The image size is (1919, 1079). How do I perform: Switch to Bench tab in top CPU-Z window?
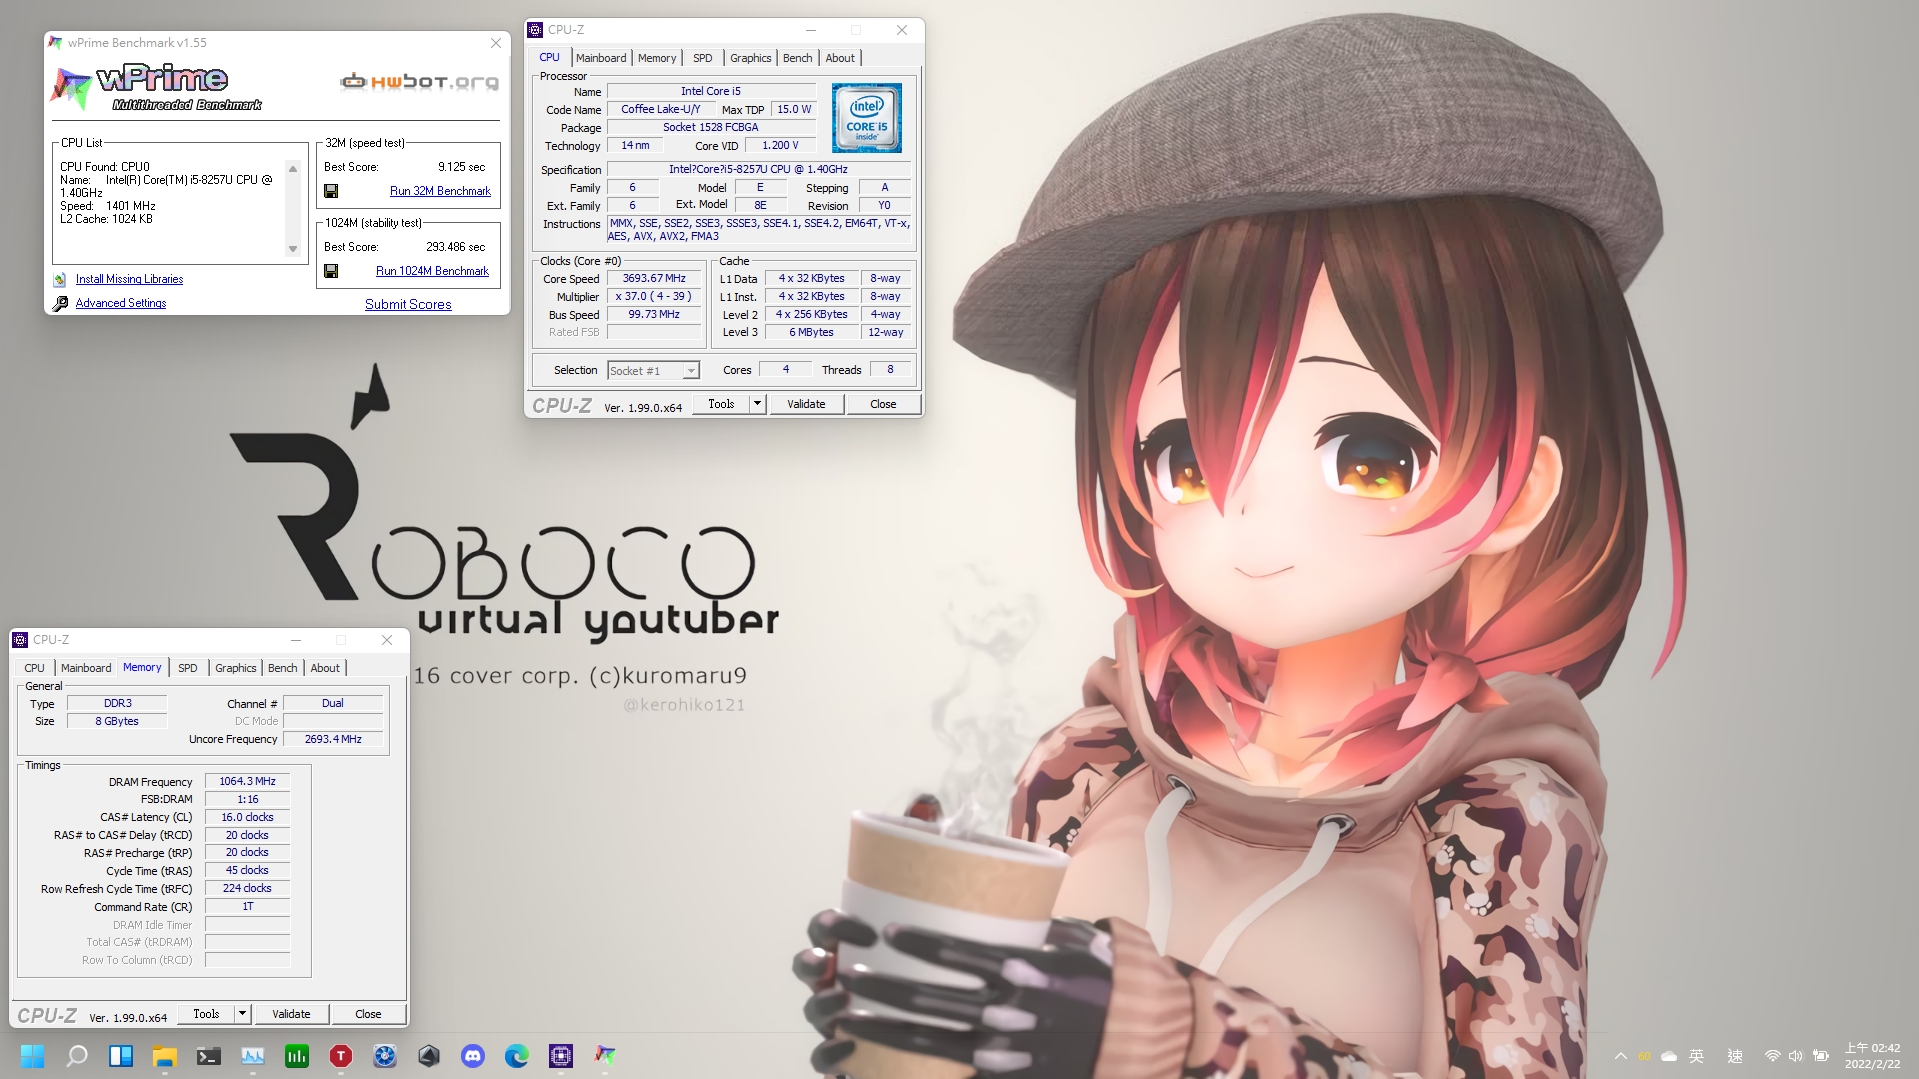[x=797, y=58]
